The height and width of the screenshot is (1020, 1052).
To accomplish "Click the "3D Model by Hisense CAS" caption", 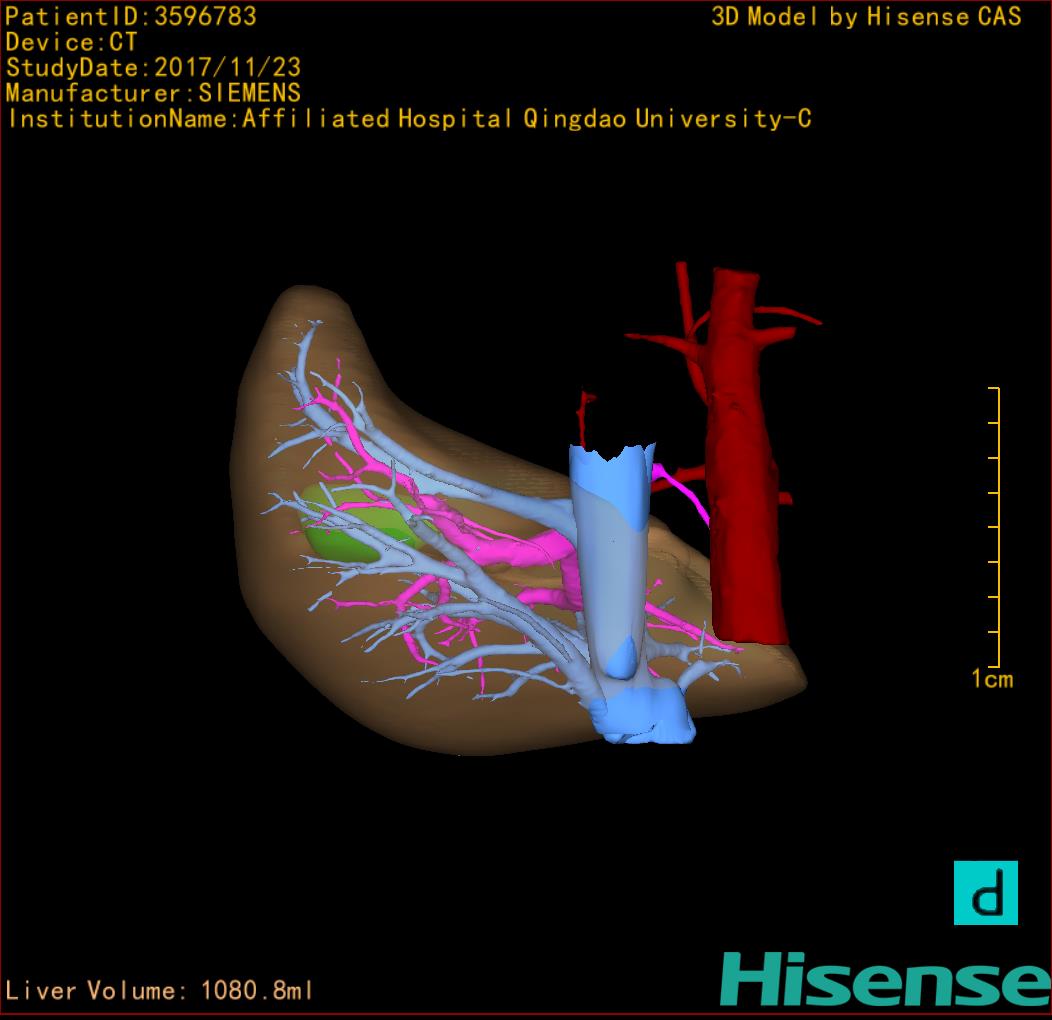I will 866,16.
